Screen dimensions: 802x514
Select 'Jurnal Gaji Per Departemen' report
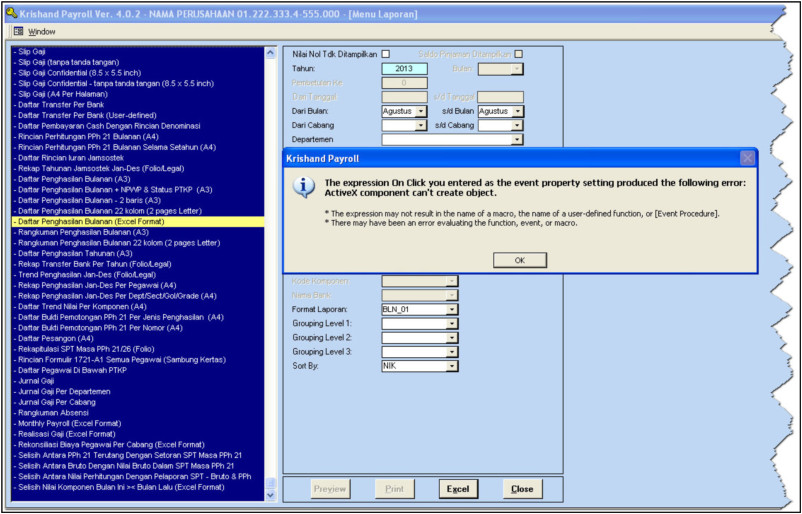point(138,392)
